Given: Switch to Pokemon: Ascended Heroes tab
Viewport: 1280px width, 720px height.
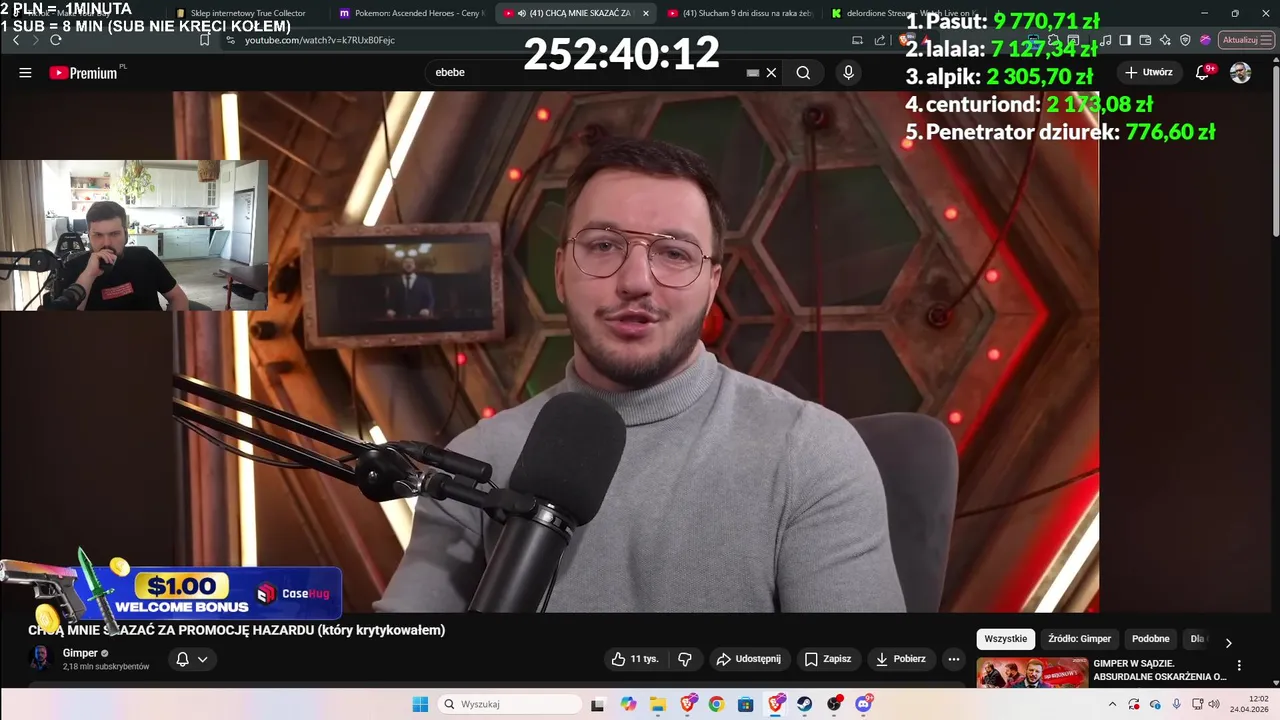Looking at the screenshot, I should pyautogui.click(x=412, y=13).
